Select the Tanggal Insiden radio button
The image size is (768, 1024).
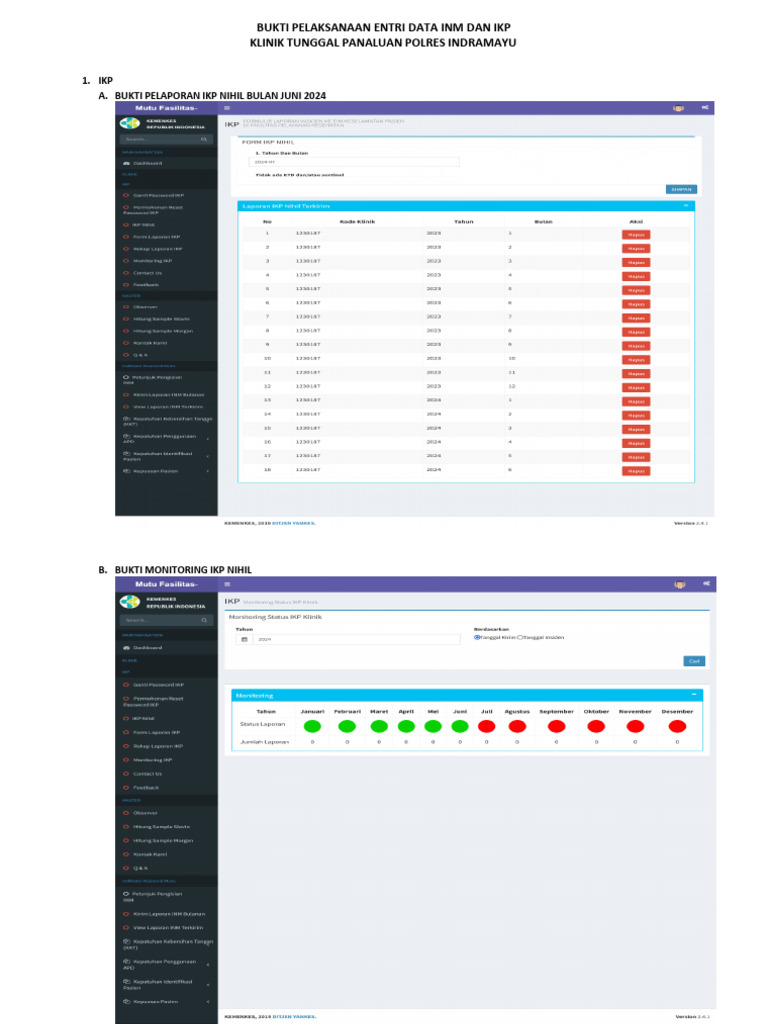click(x=520, y=637)
